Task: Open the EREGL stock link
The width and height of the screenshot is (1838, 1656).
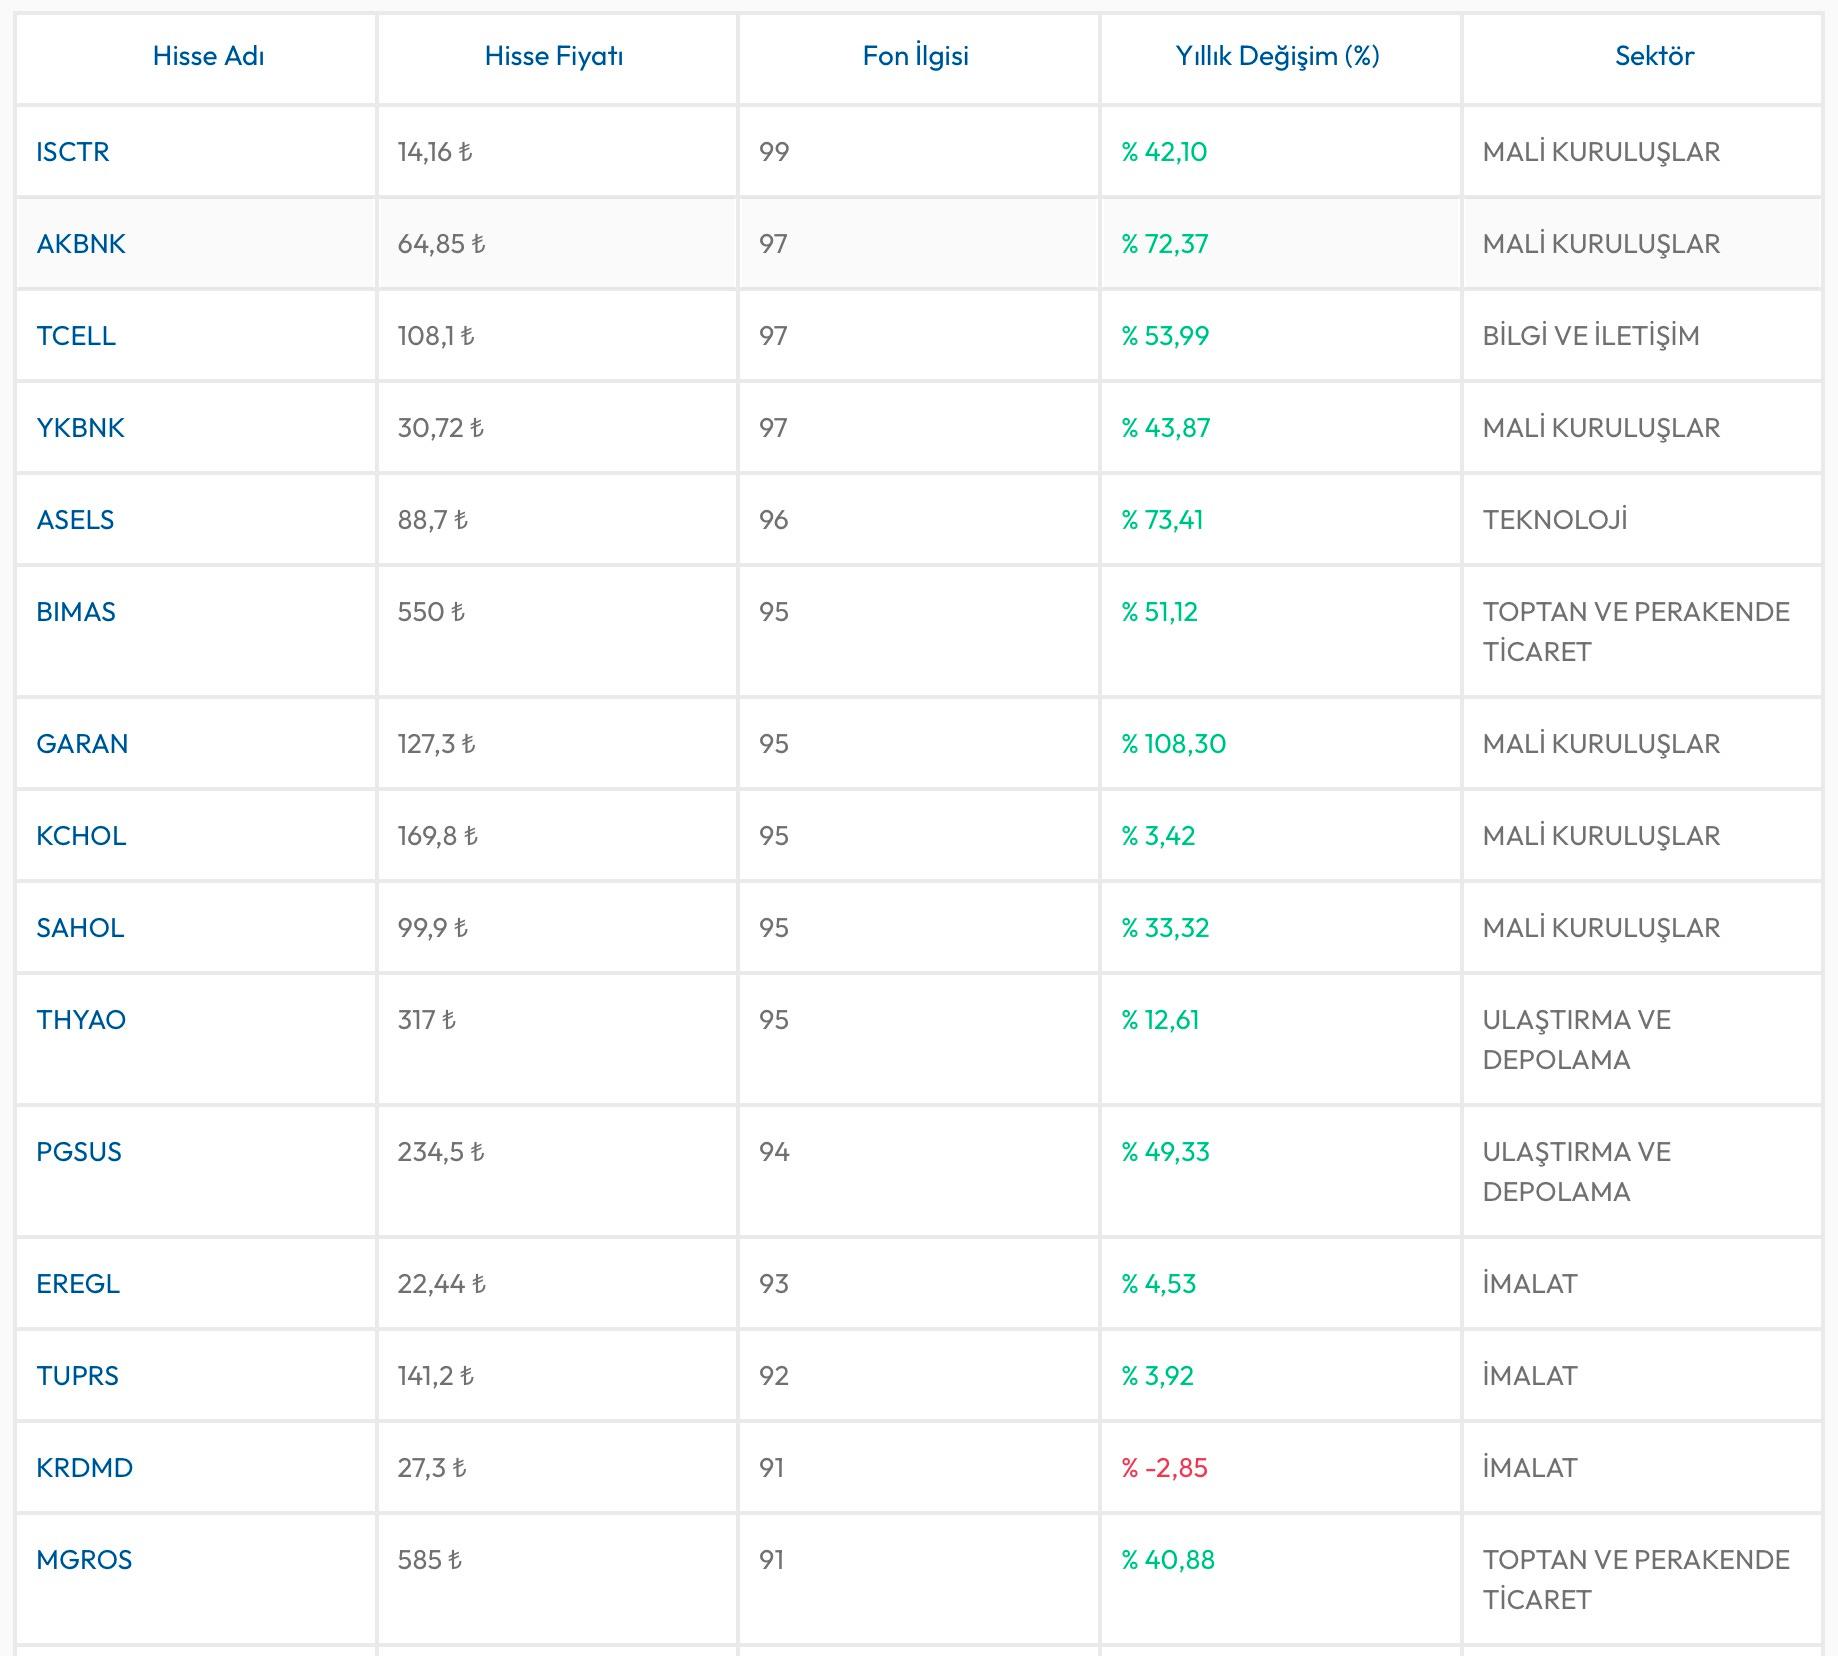Action: click(x=78, y=1284)
